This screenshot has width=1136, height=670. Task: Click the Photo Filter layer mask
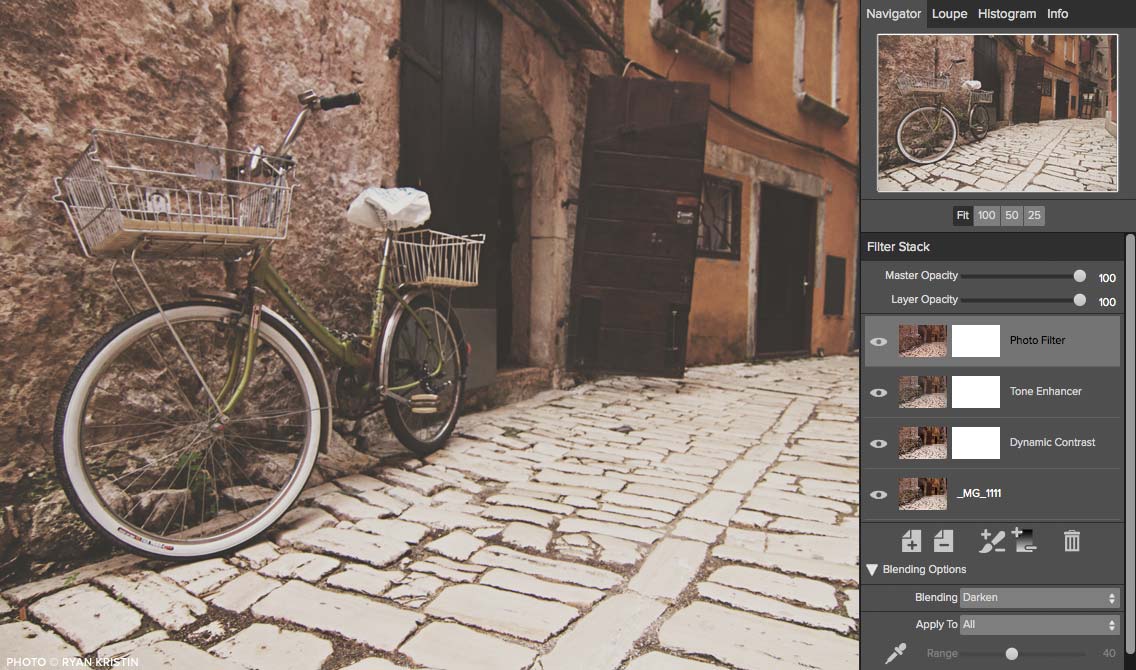click(x=975, y=341)
